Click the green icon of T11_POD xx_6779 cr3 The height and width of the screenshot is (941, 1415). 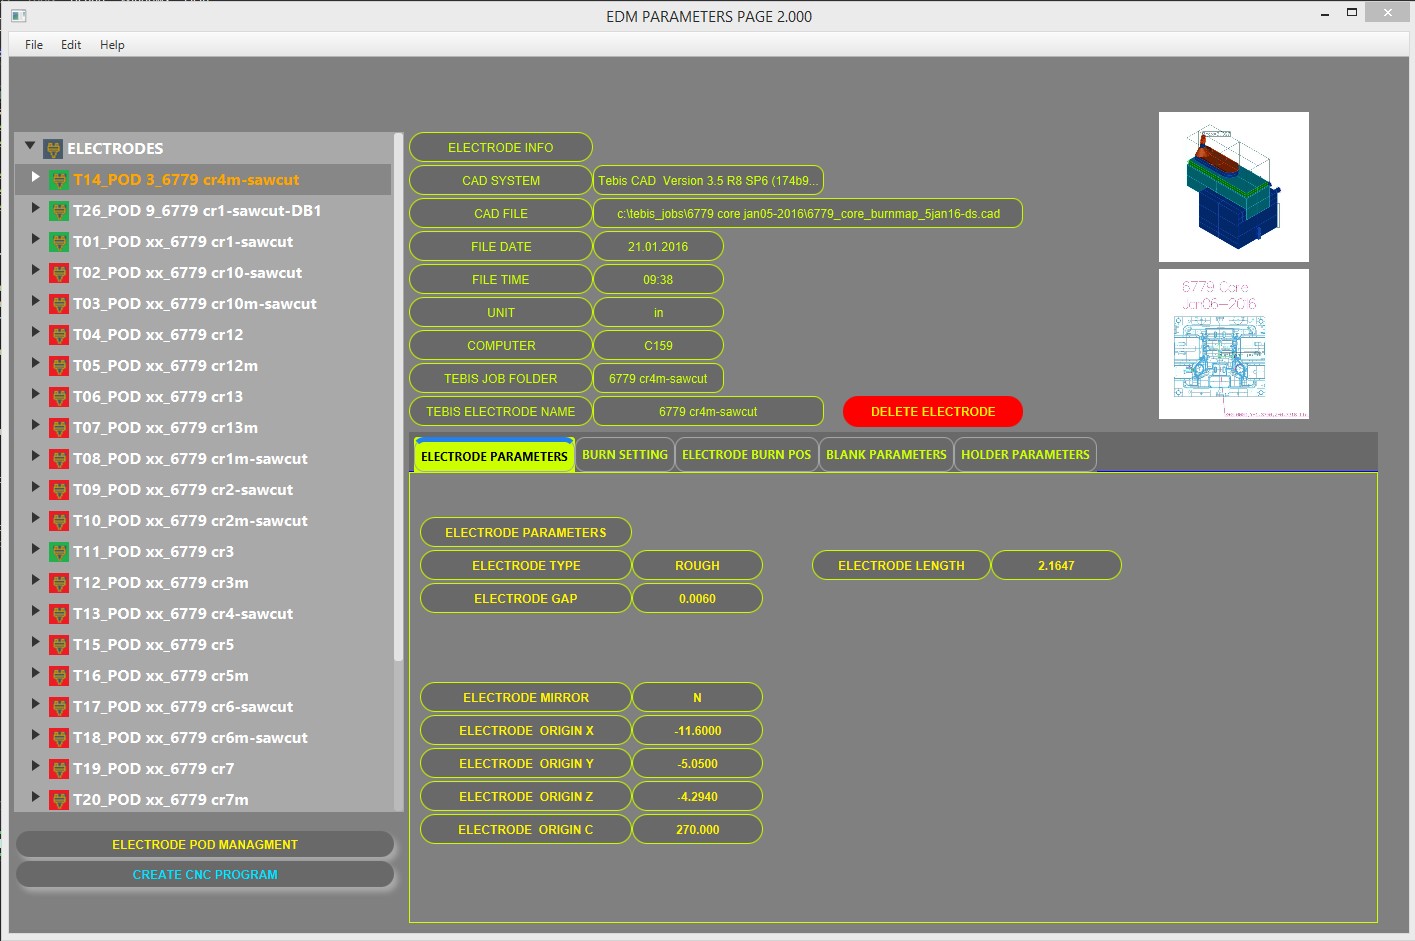click(59, 552)
